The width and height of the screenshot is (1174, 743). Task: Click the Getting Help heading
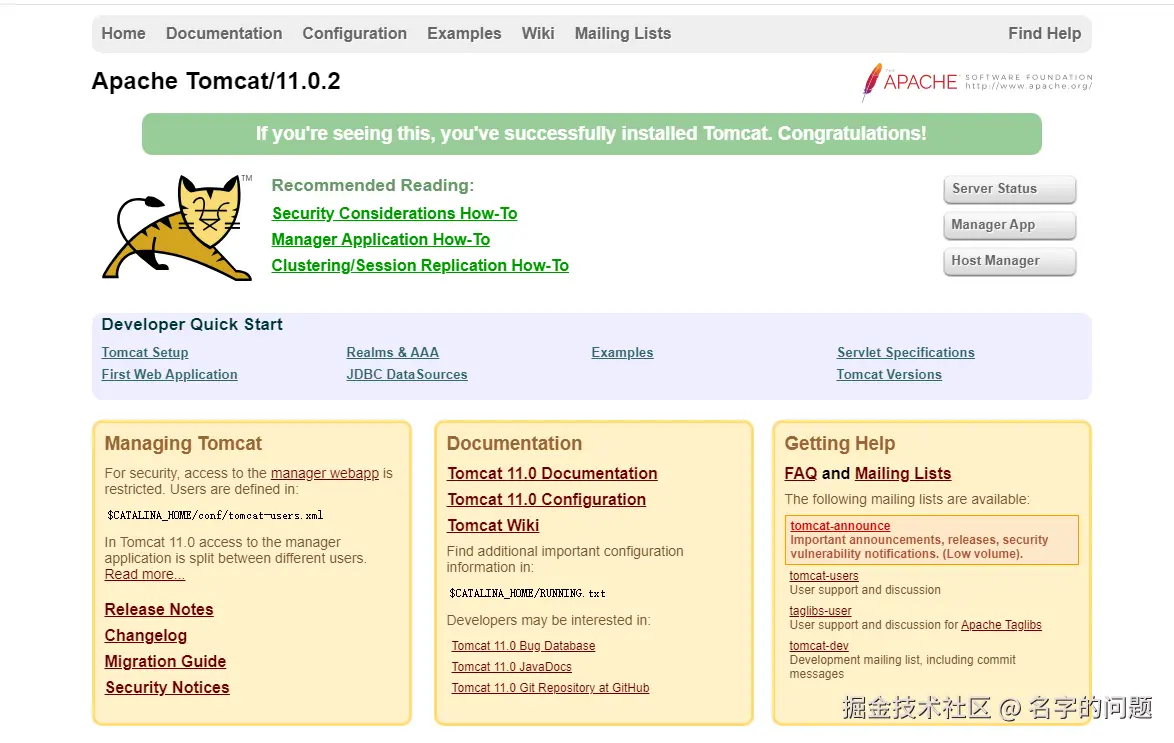[x=839, y=443]
